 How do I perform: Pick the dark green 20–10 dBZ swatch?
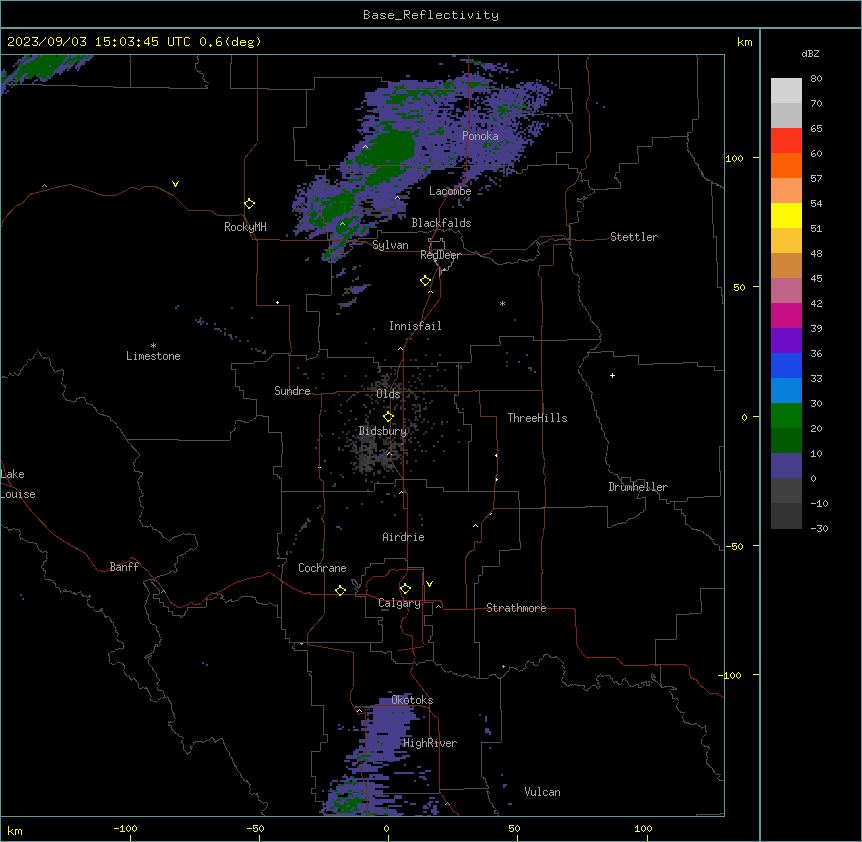[786, 441]
